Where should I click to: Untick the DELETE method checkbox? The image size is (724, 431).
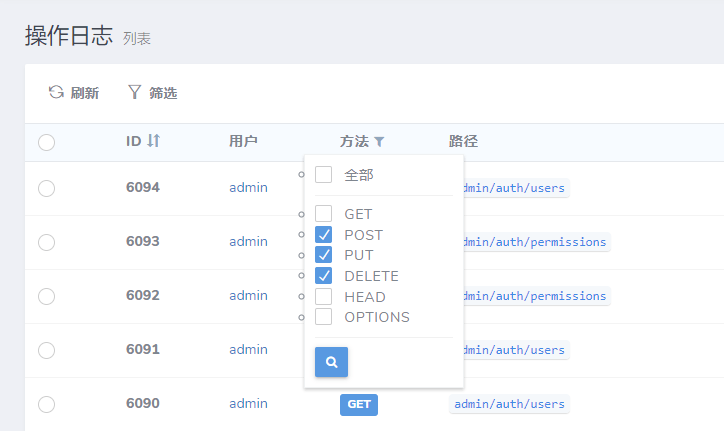tap(324, 276)
